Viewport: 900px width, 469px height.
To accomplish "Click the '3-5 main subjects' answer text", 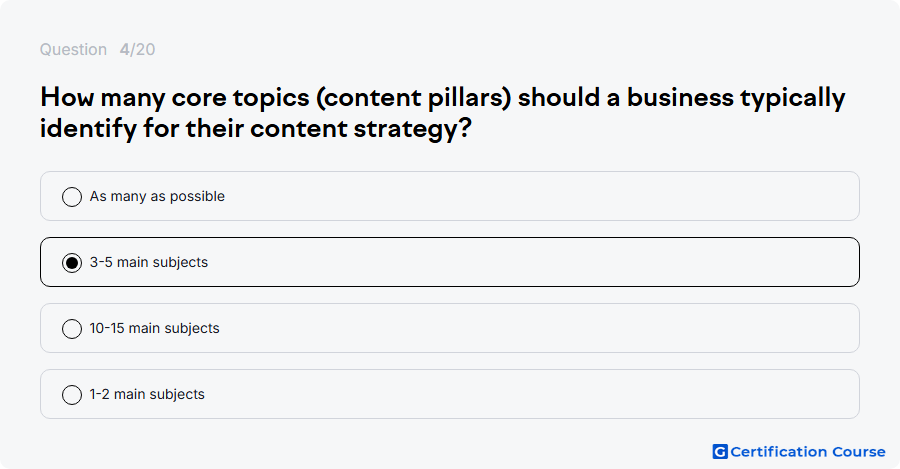I will [x=149, y=262].
